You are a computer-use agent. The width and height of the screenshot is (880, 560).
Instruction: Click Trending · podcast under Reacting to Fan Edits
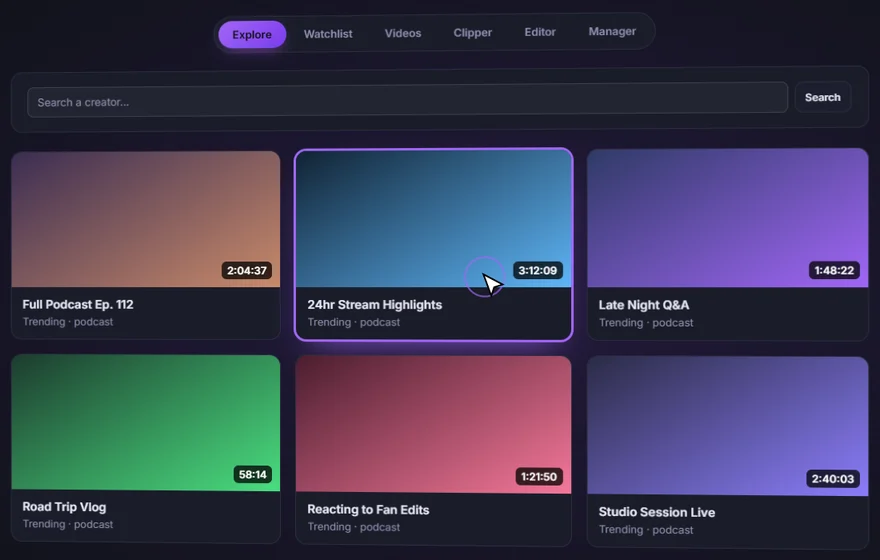pyautogui.click(x=354, y=527)
